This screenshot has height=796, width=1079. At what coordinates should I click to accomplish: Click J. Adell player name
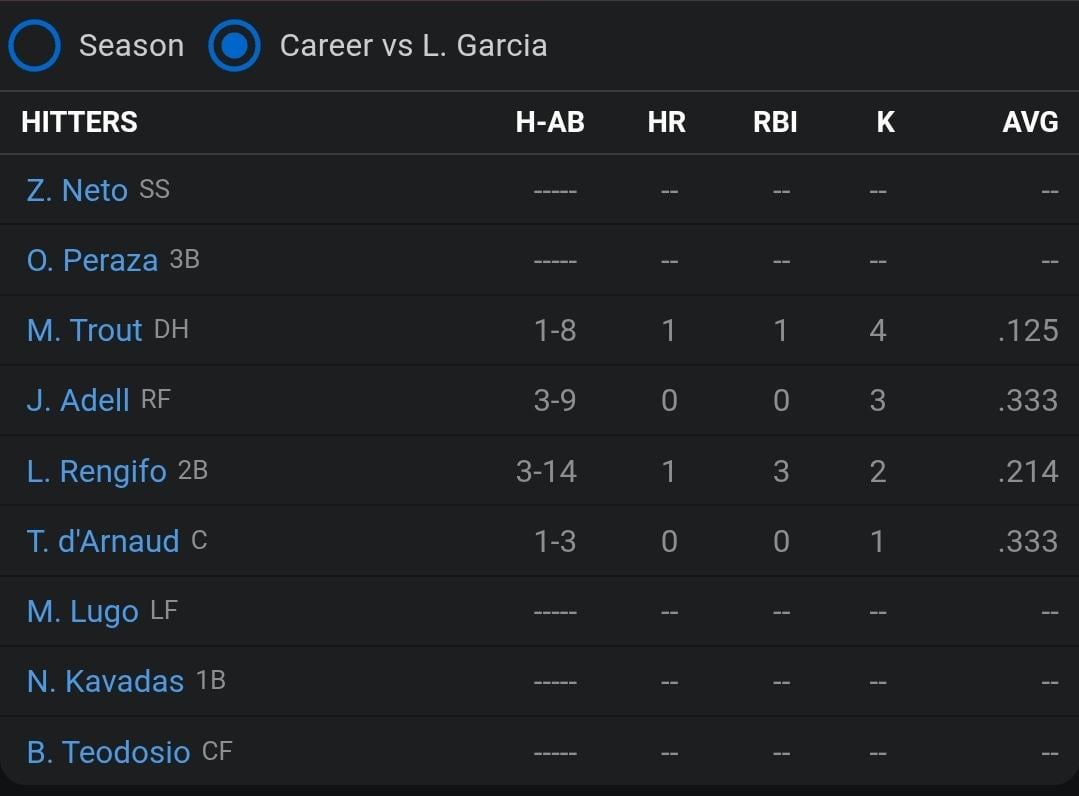pyautogui.click(x=78, y=400)
